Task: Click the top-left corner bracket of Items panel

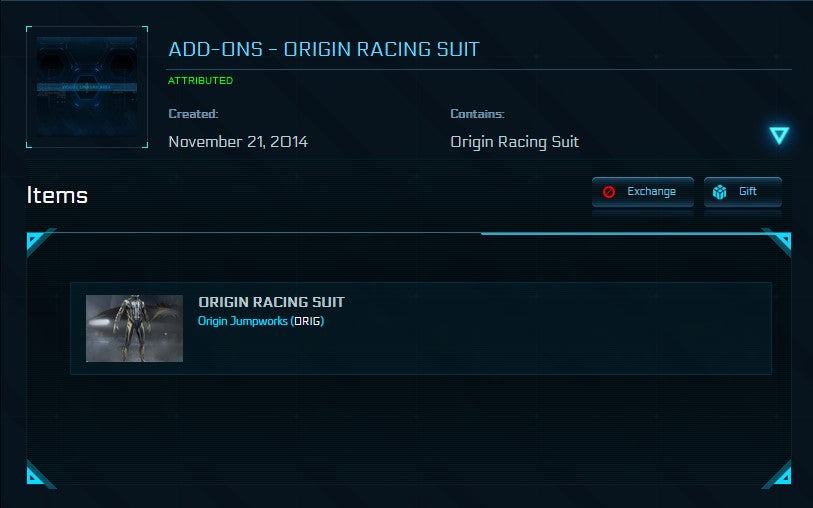Action: pos(38,241)
